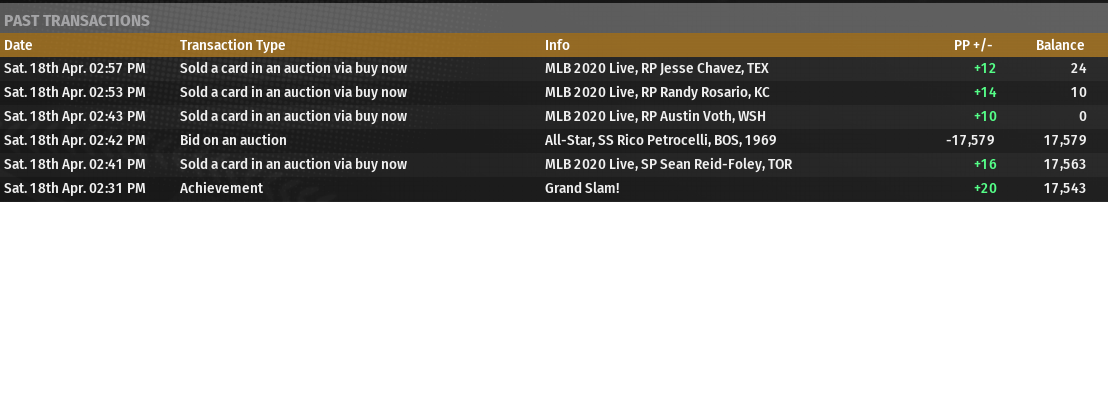
Task: Click the +20 PP achievement reward value
Action: pos(985,189)
